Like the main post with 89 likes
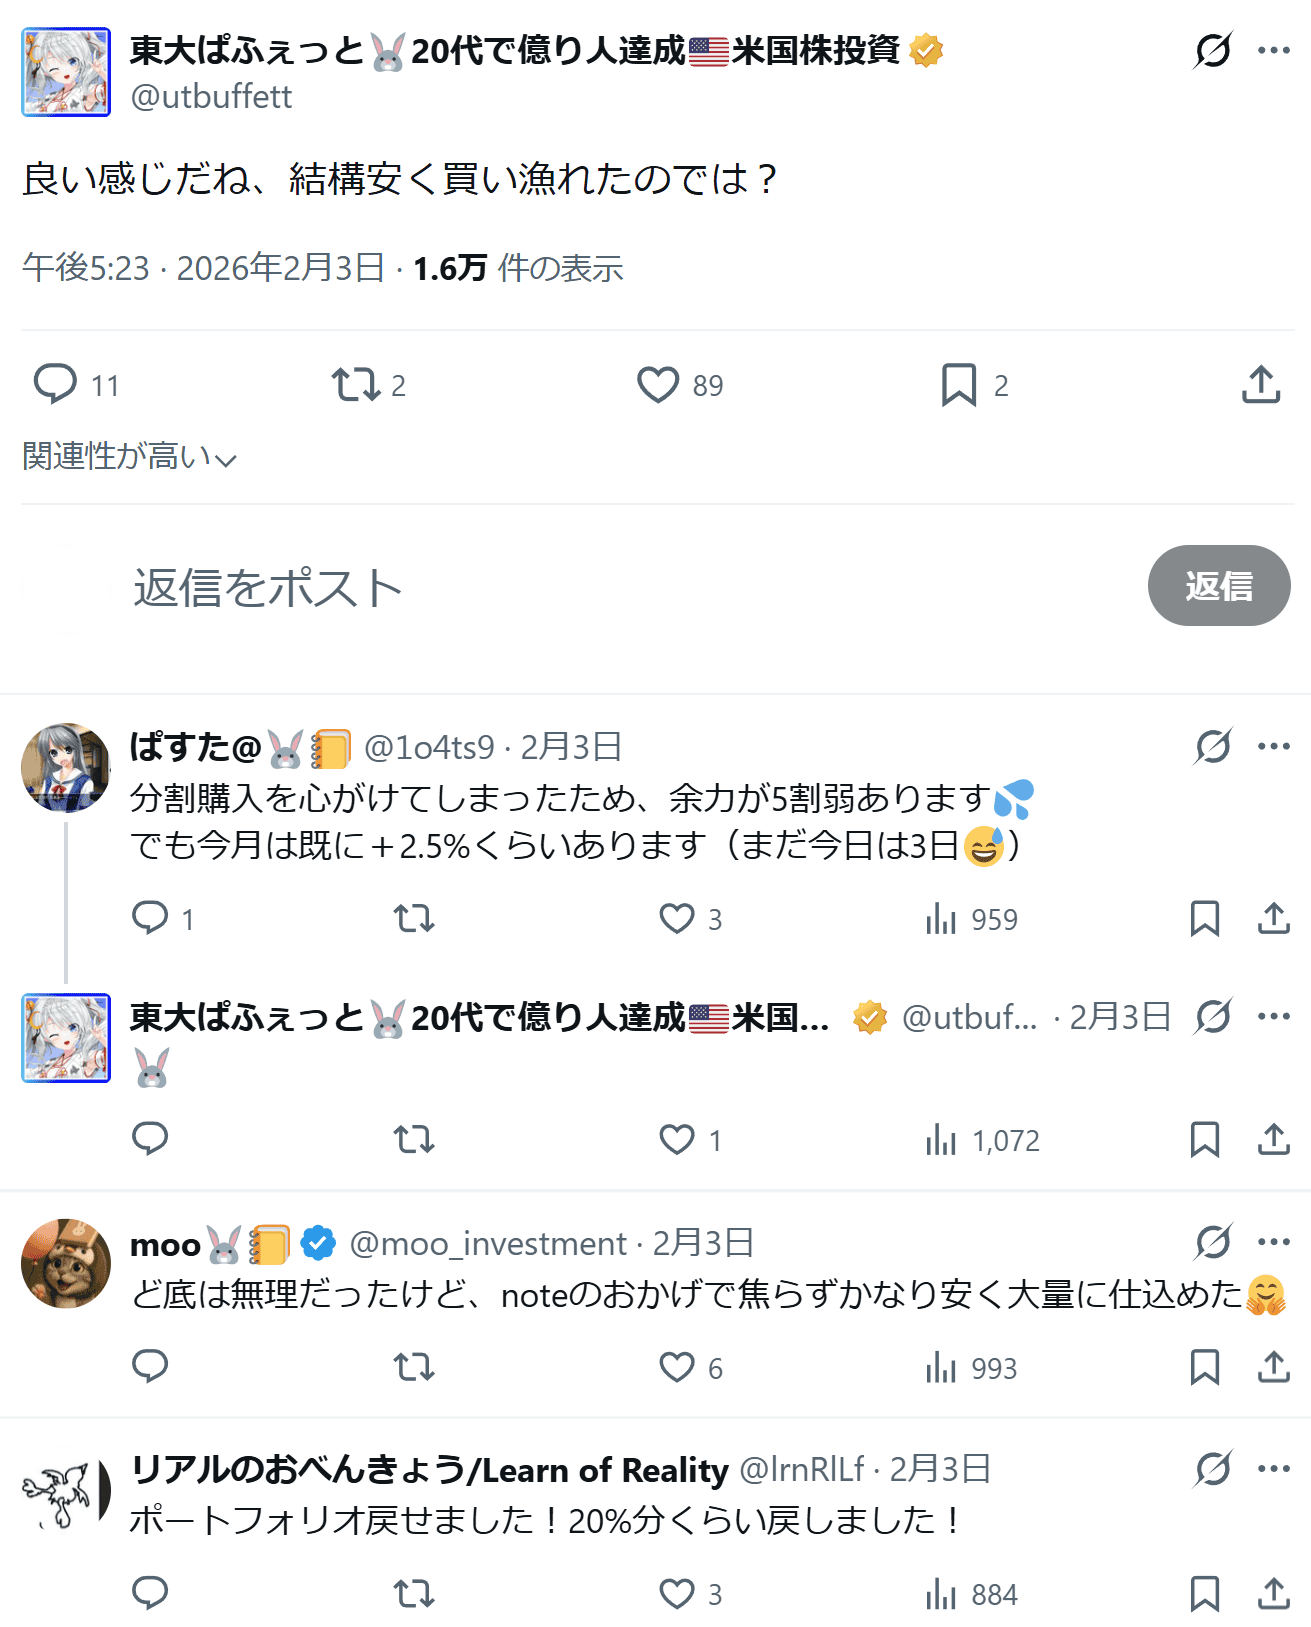Image resolution: width=1311 pixels, height=1627 pixels. (658, 384)
